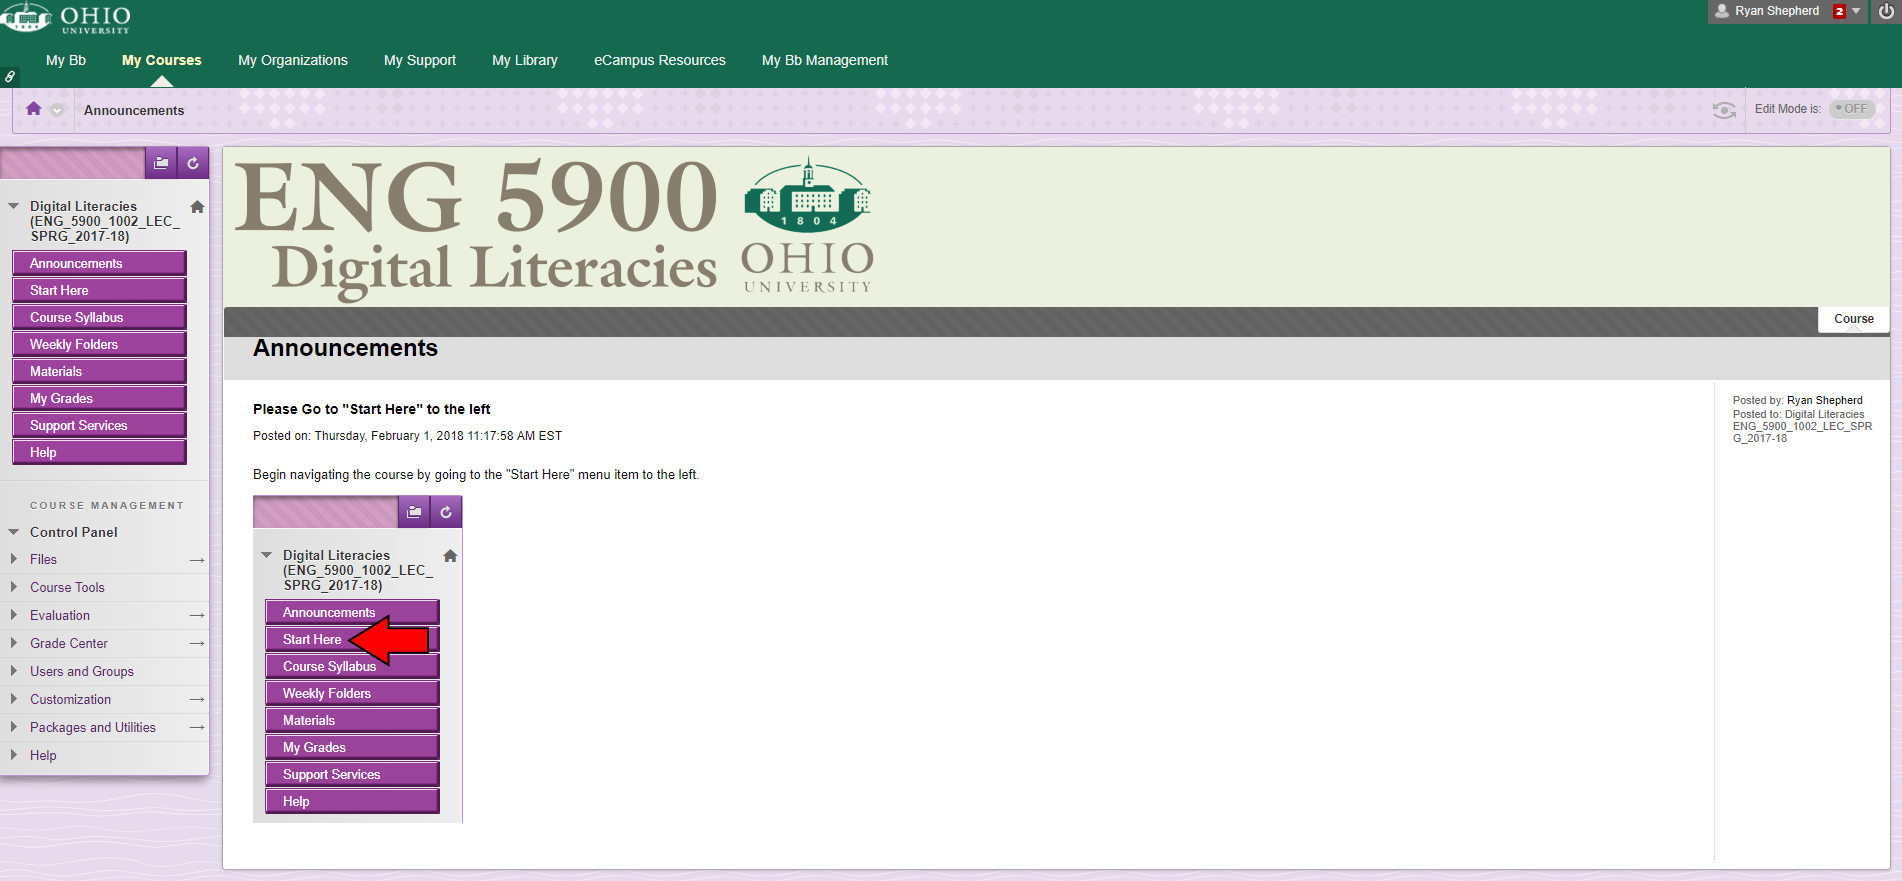Collapse the Digital Literacies course menu triangle
Viewport: 1902px width, 881px height.
[x=14, y=206]
